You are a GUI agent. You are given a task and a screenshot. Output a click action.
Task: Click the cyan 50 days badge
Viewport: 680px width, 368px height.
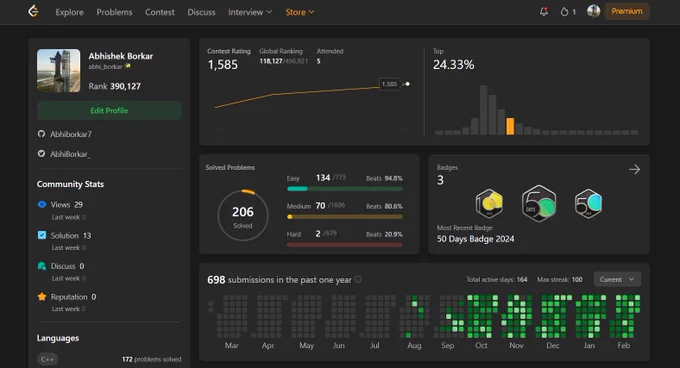pos(588,203)
